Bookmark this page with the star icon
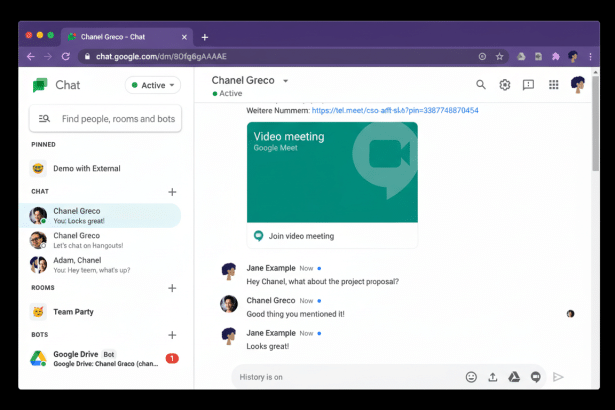 tap(499, 56)
